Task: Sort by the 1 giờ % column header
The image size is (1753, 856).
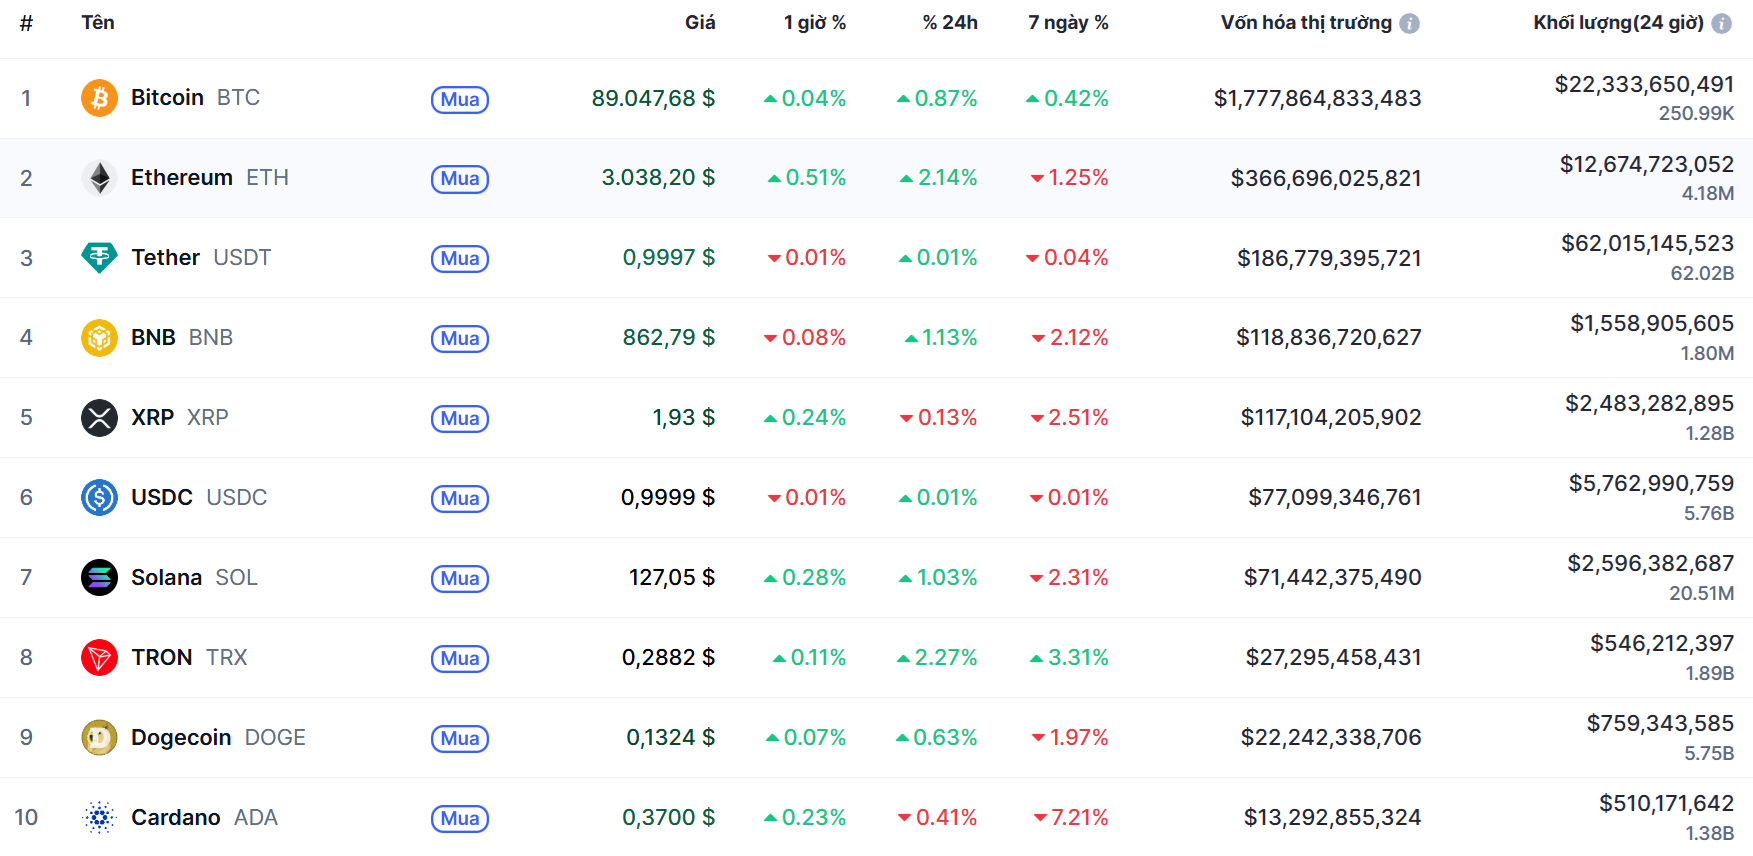Action: click(x=815, y=22)
